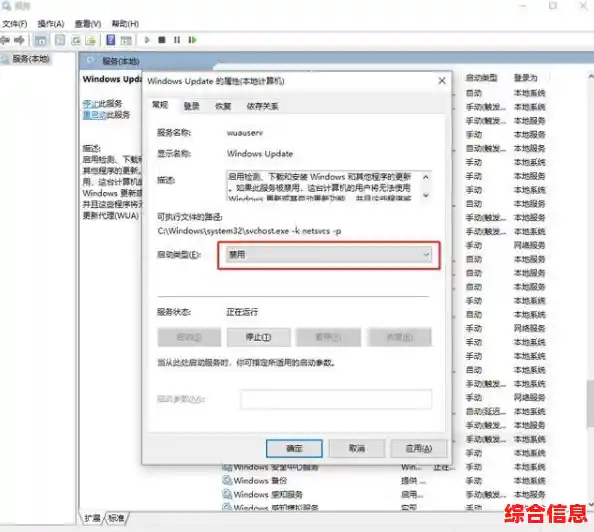Image resolution: width=594 pixels, height=532 pixels.
Task: Open the 操作(A) menu
Action: [x=51, y=24]
